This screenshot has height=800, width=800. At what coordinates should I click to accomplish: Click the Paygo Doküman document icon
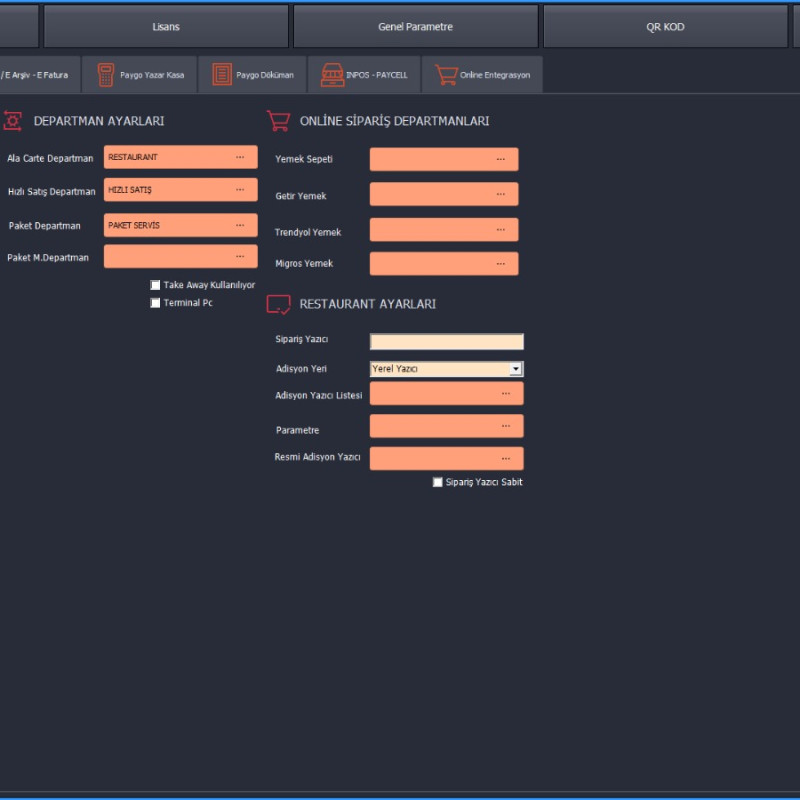pos(221,75)
